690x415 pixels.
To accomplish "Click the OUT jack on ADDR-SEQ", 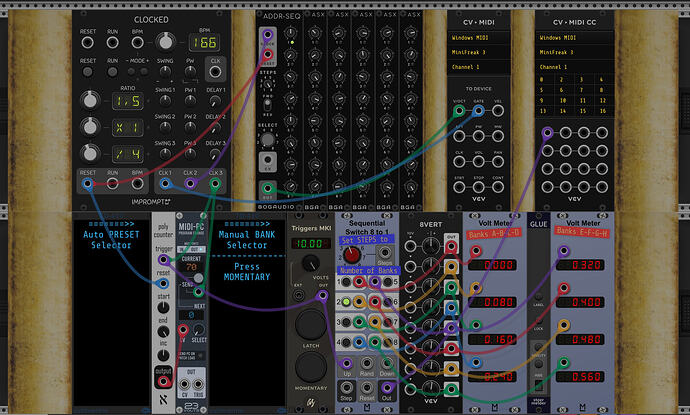I will (x=268, y=189).
